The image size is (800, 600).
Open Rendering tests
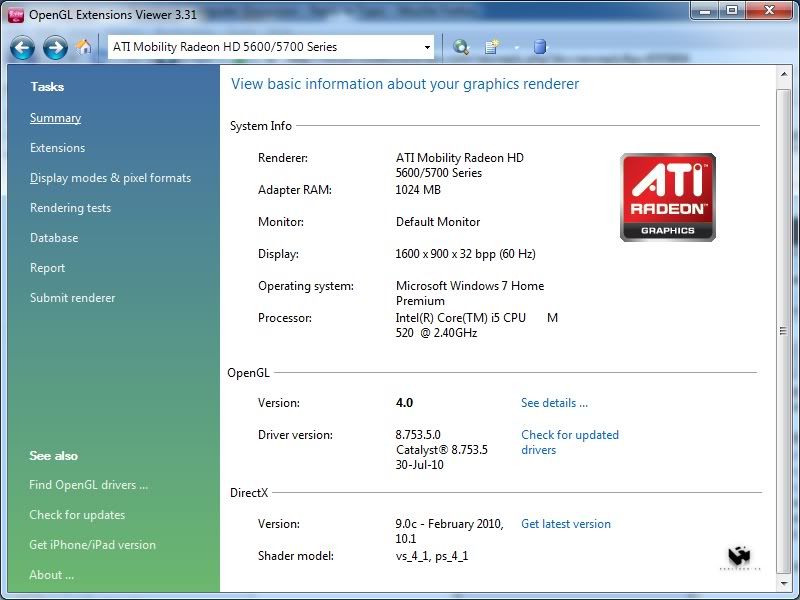[x=70, y=208]
